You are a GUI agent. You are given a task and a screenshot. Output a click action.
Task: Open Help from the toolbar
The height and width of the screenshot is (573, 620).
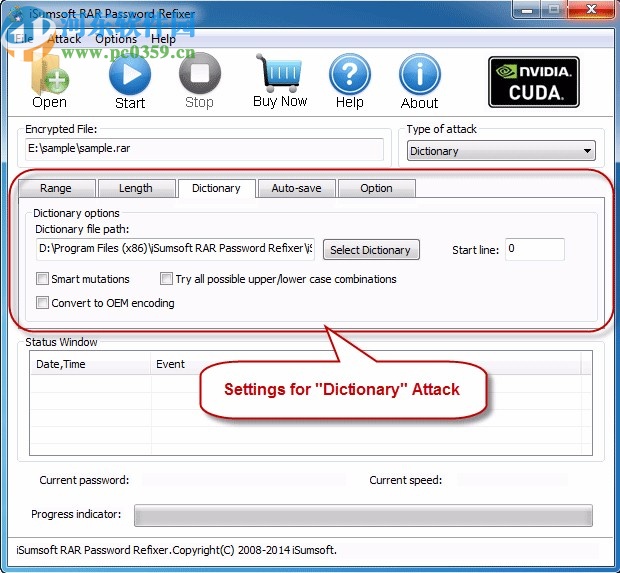click(x=350, y=82)
